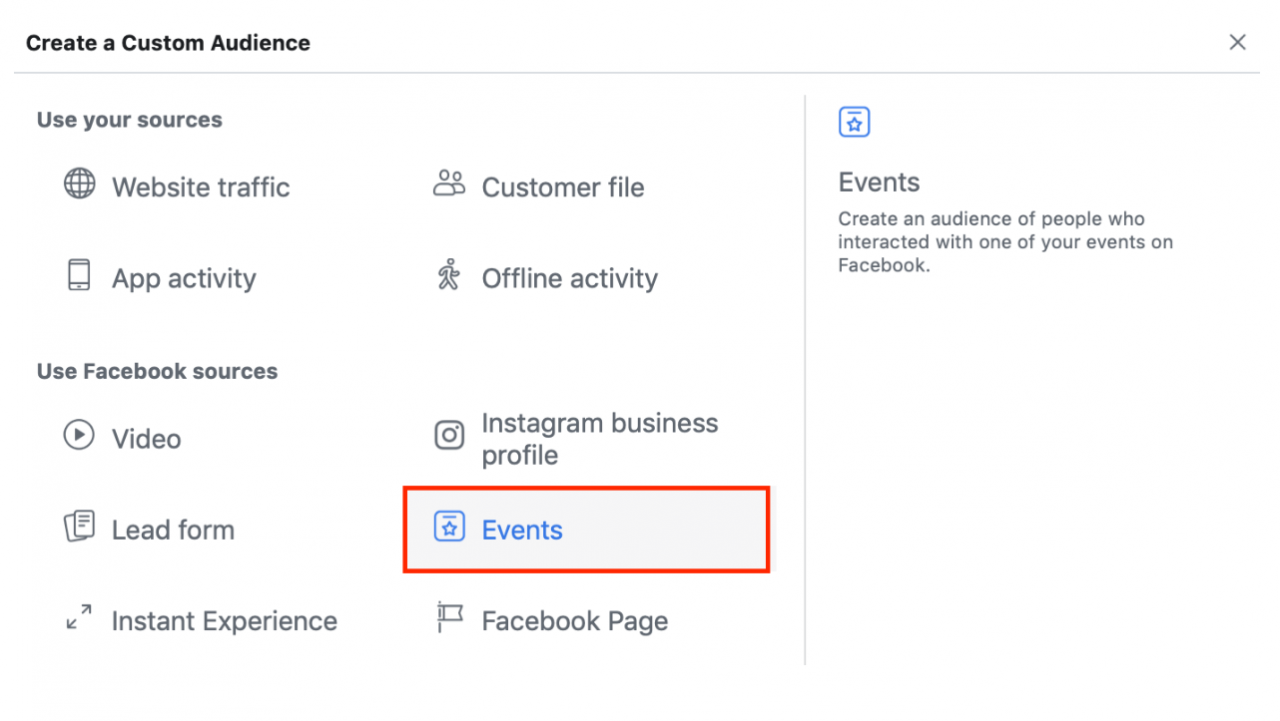Select Instagram business profile option text
Viewport: 1280px width, 721px height.
click(600, 439)
